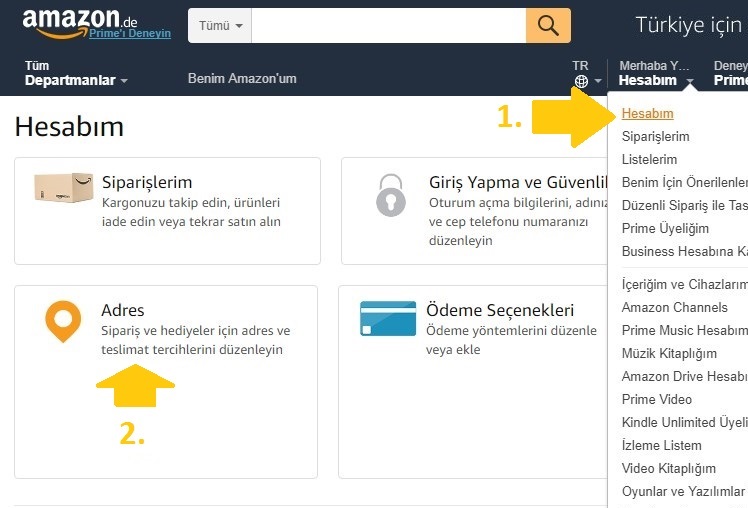748x508 pixels.
Task: Open Business Hesabına menu entry
Action: tap(685, 251)
